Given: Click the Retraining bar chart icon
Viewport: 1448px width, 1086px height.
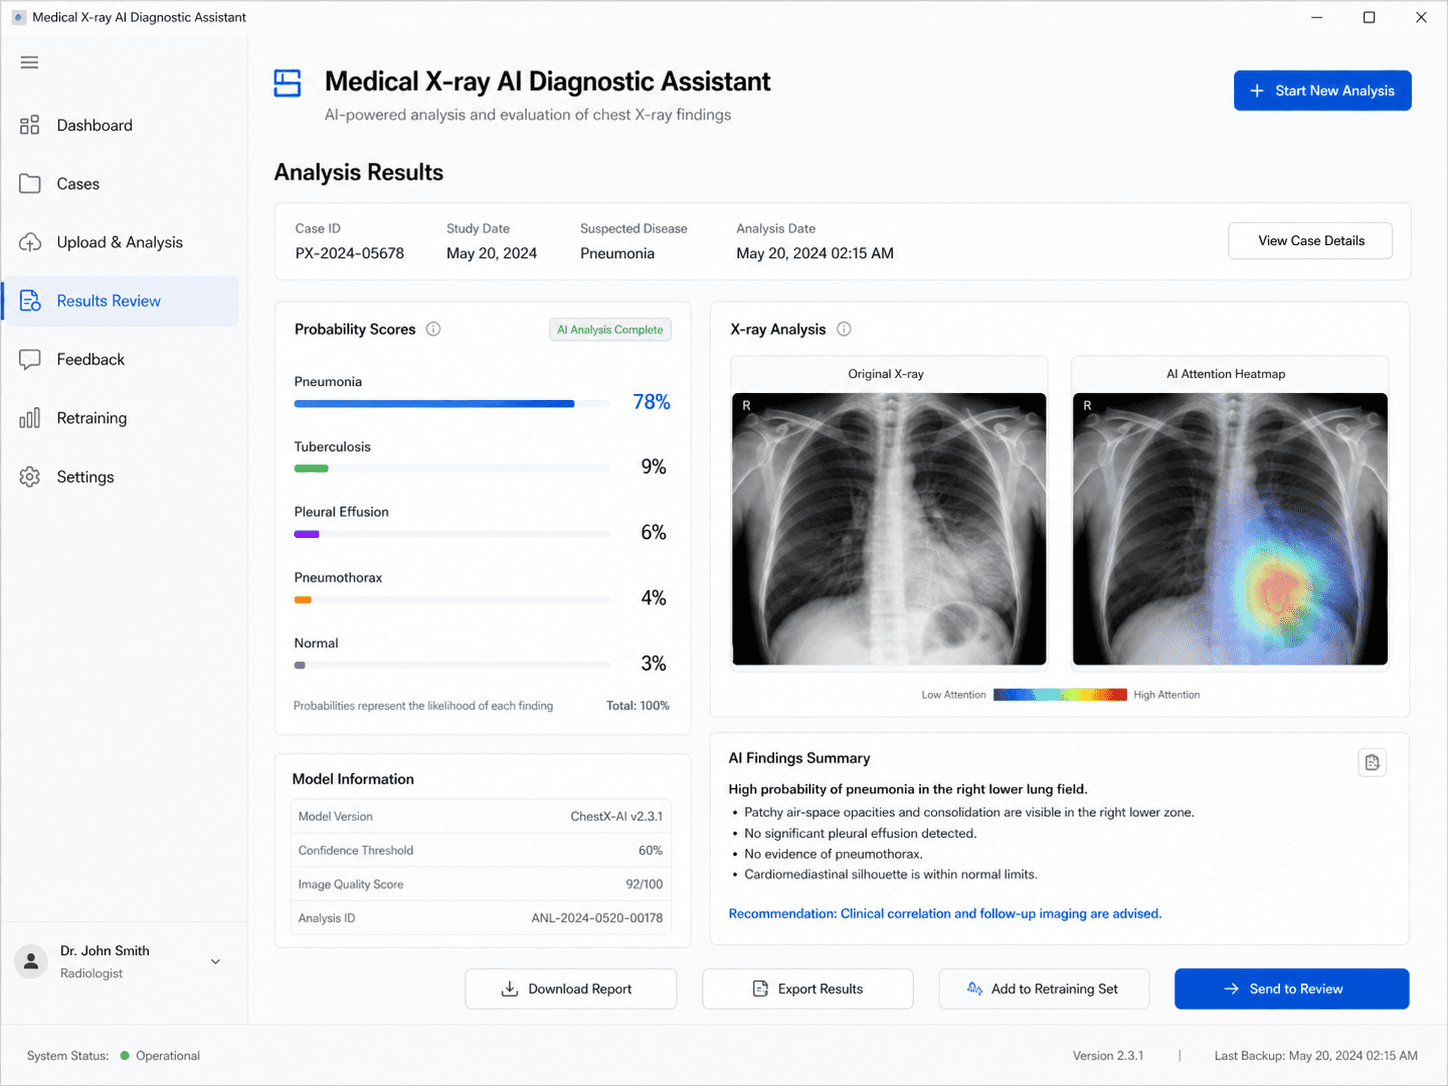Looking at the screenshot, I should 30,418.
